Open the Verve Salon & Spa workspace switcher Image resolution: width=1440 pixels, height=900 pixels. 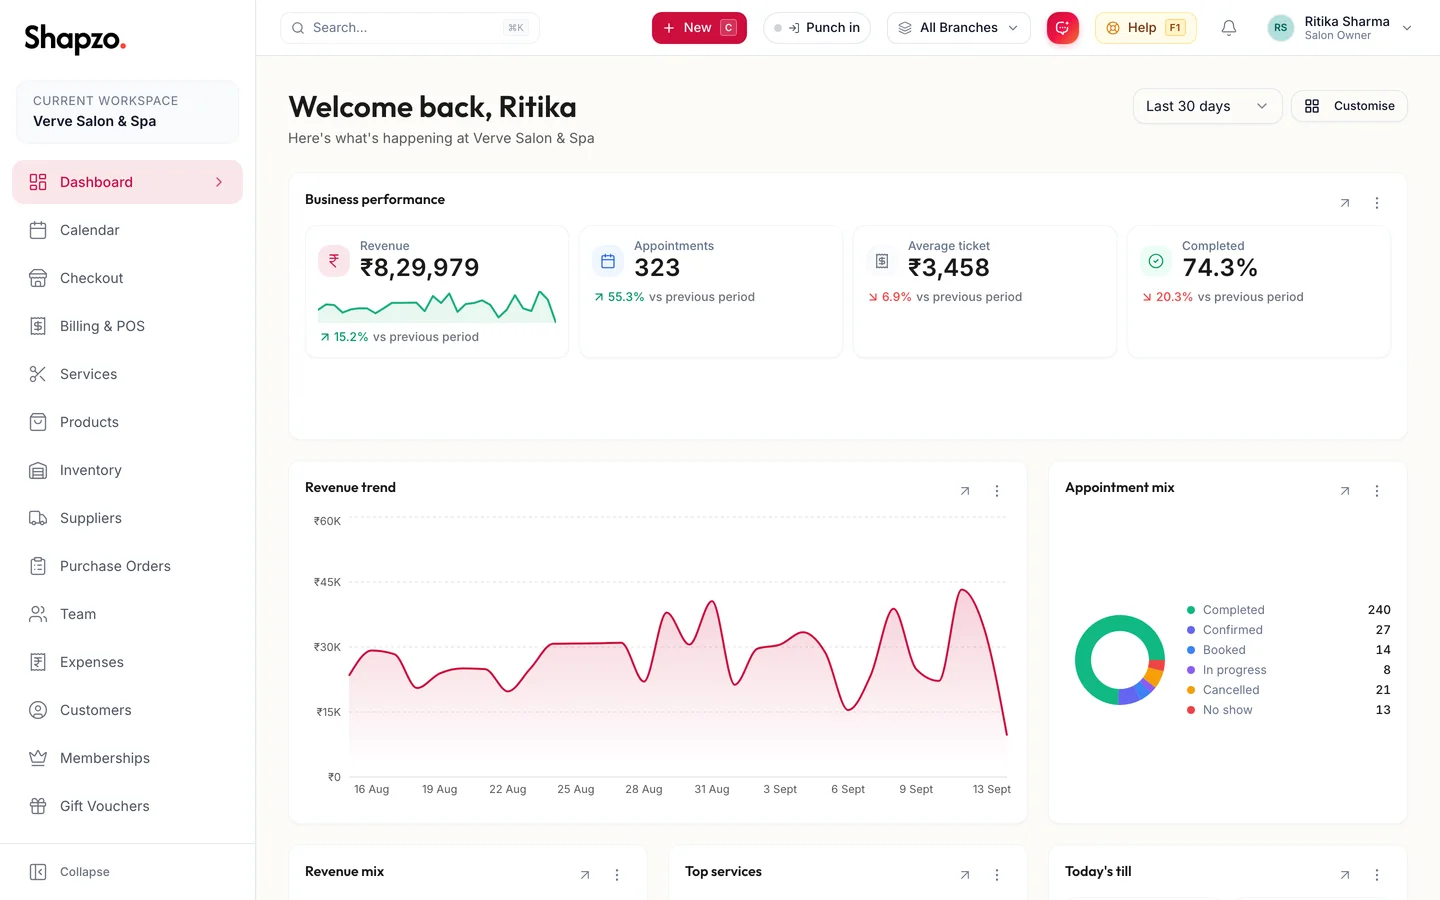pos(127,112)
